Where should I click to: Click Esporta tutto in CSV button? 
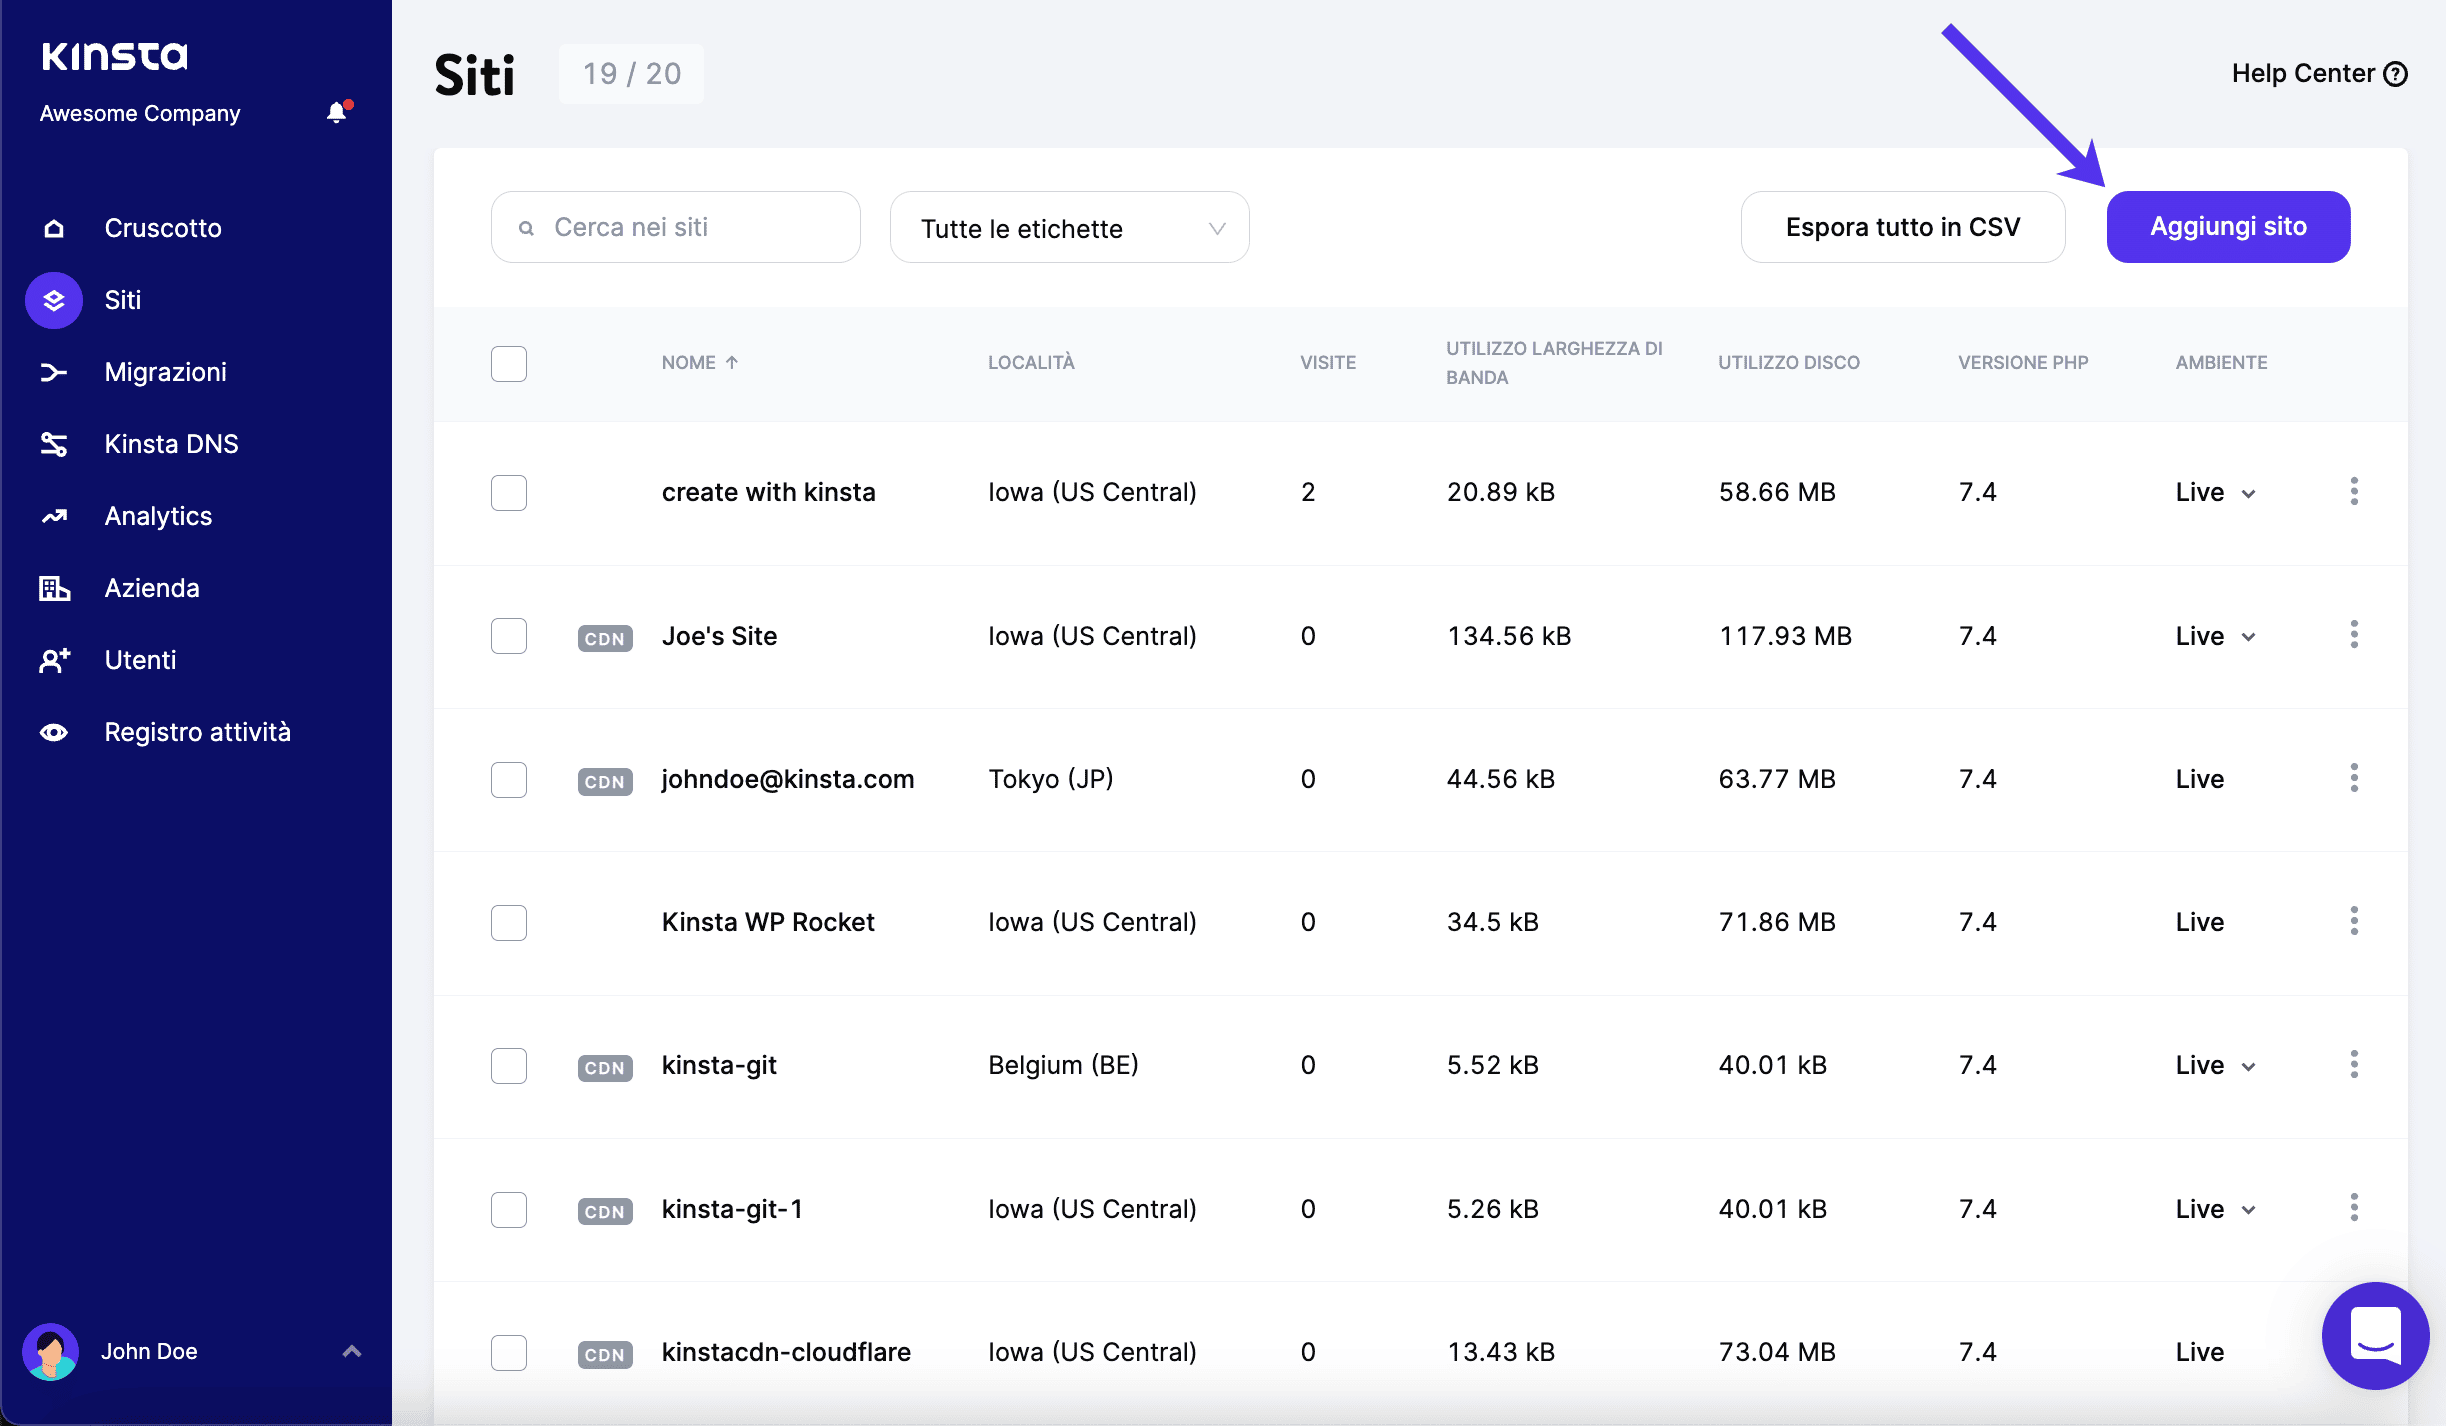[x=1902, y=227]
